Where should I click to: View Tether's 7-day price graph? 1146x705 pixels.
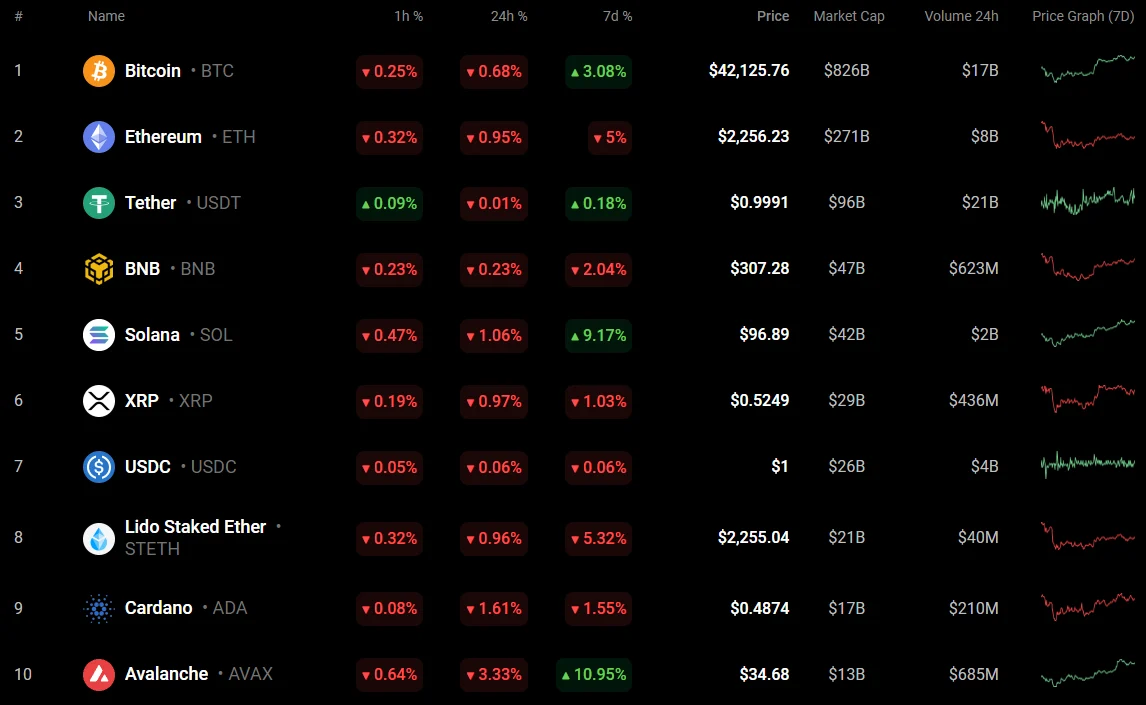[1087, 201]
